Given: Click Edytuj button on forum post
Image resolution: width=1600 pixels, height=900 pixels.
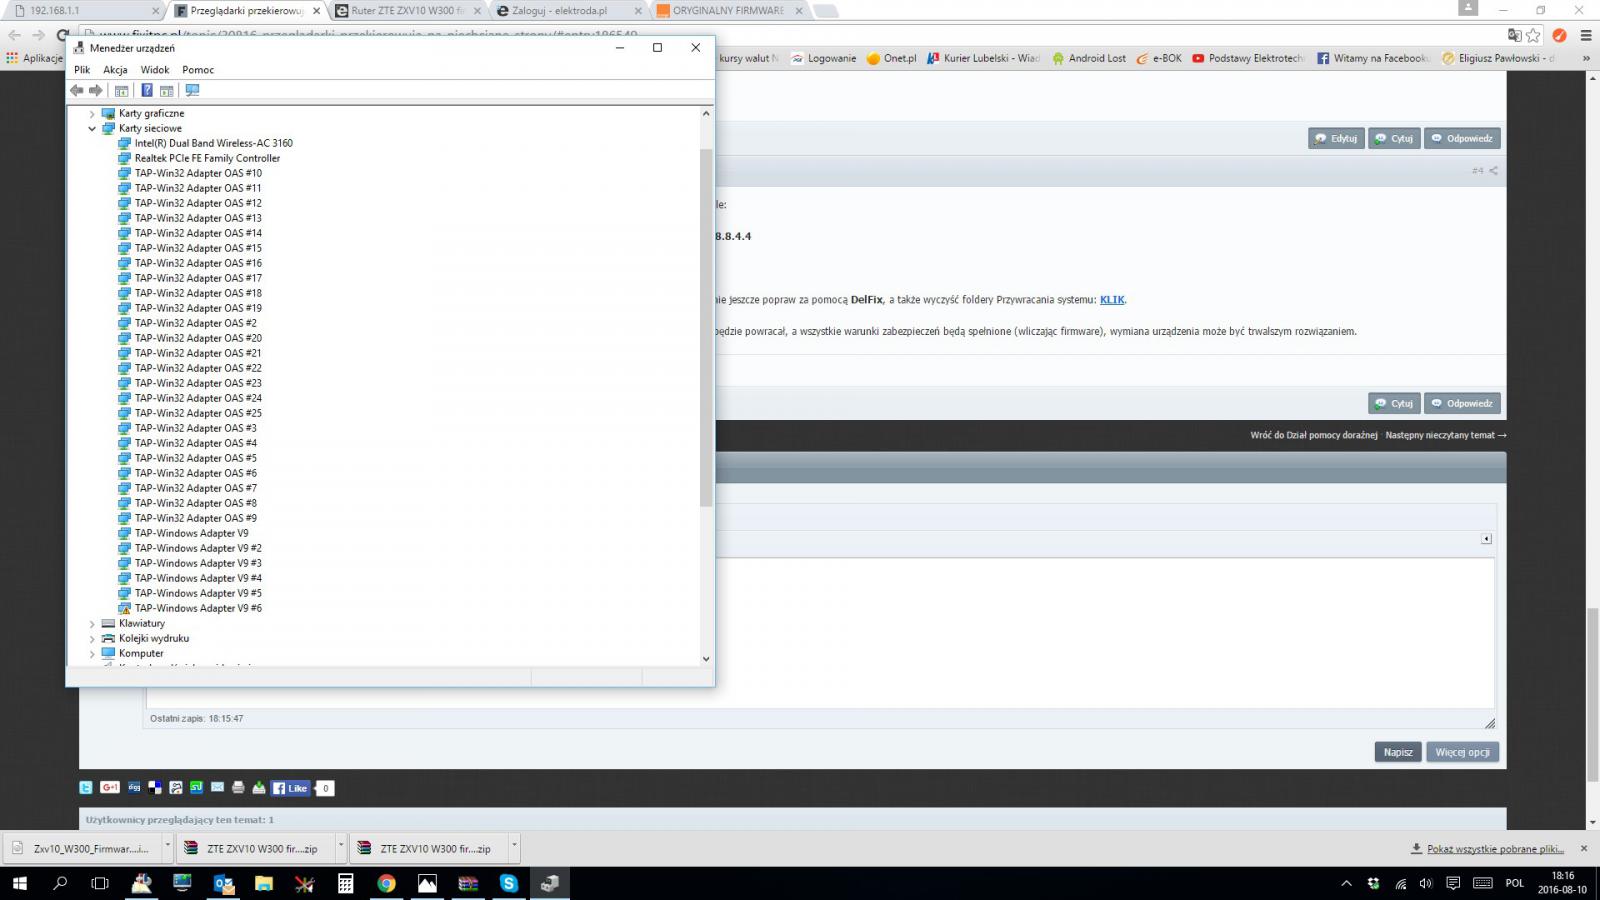Looking at the screenshot, I should (x=1336, y=139).
